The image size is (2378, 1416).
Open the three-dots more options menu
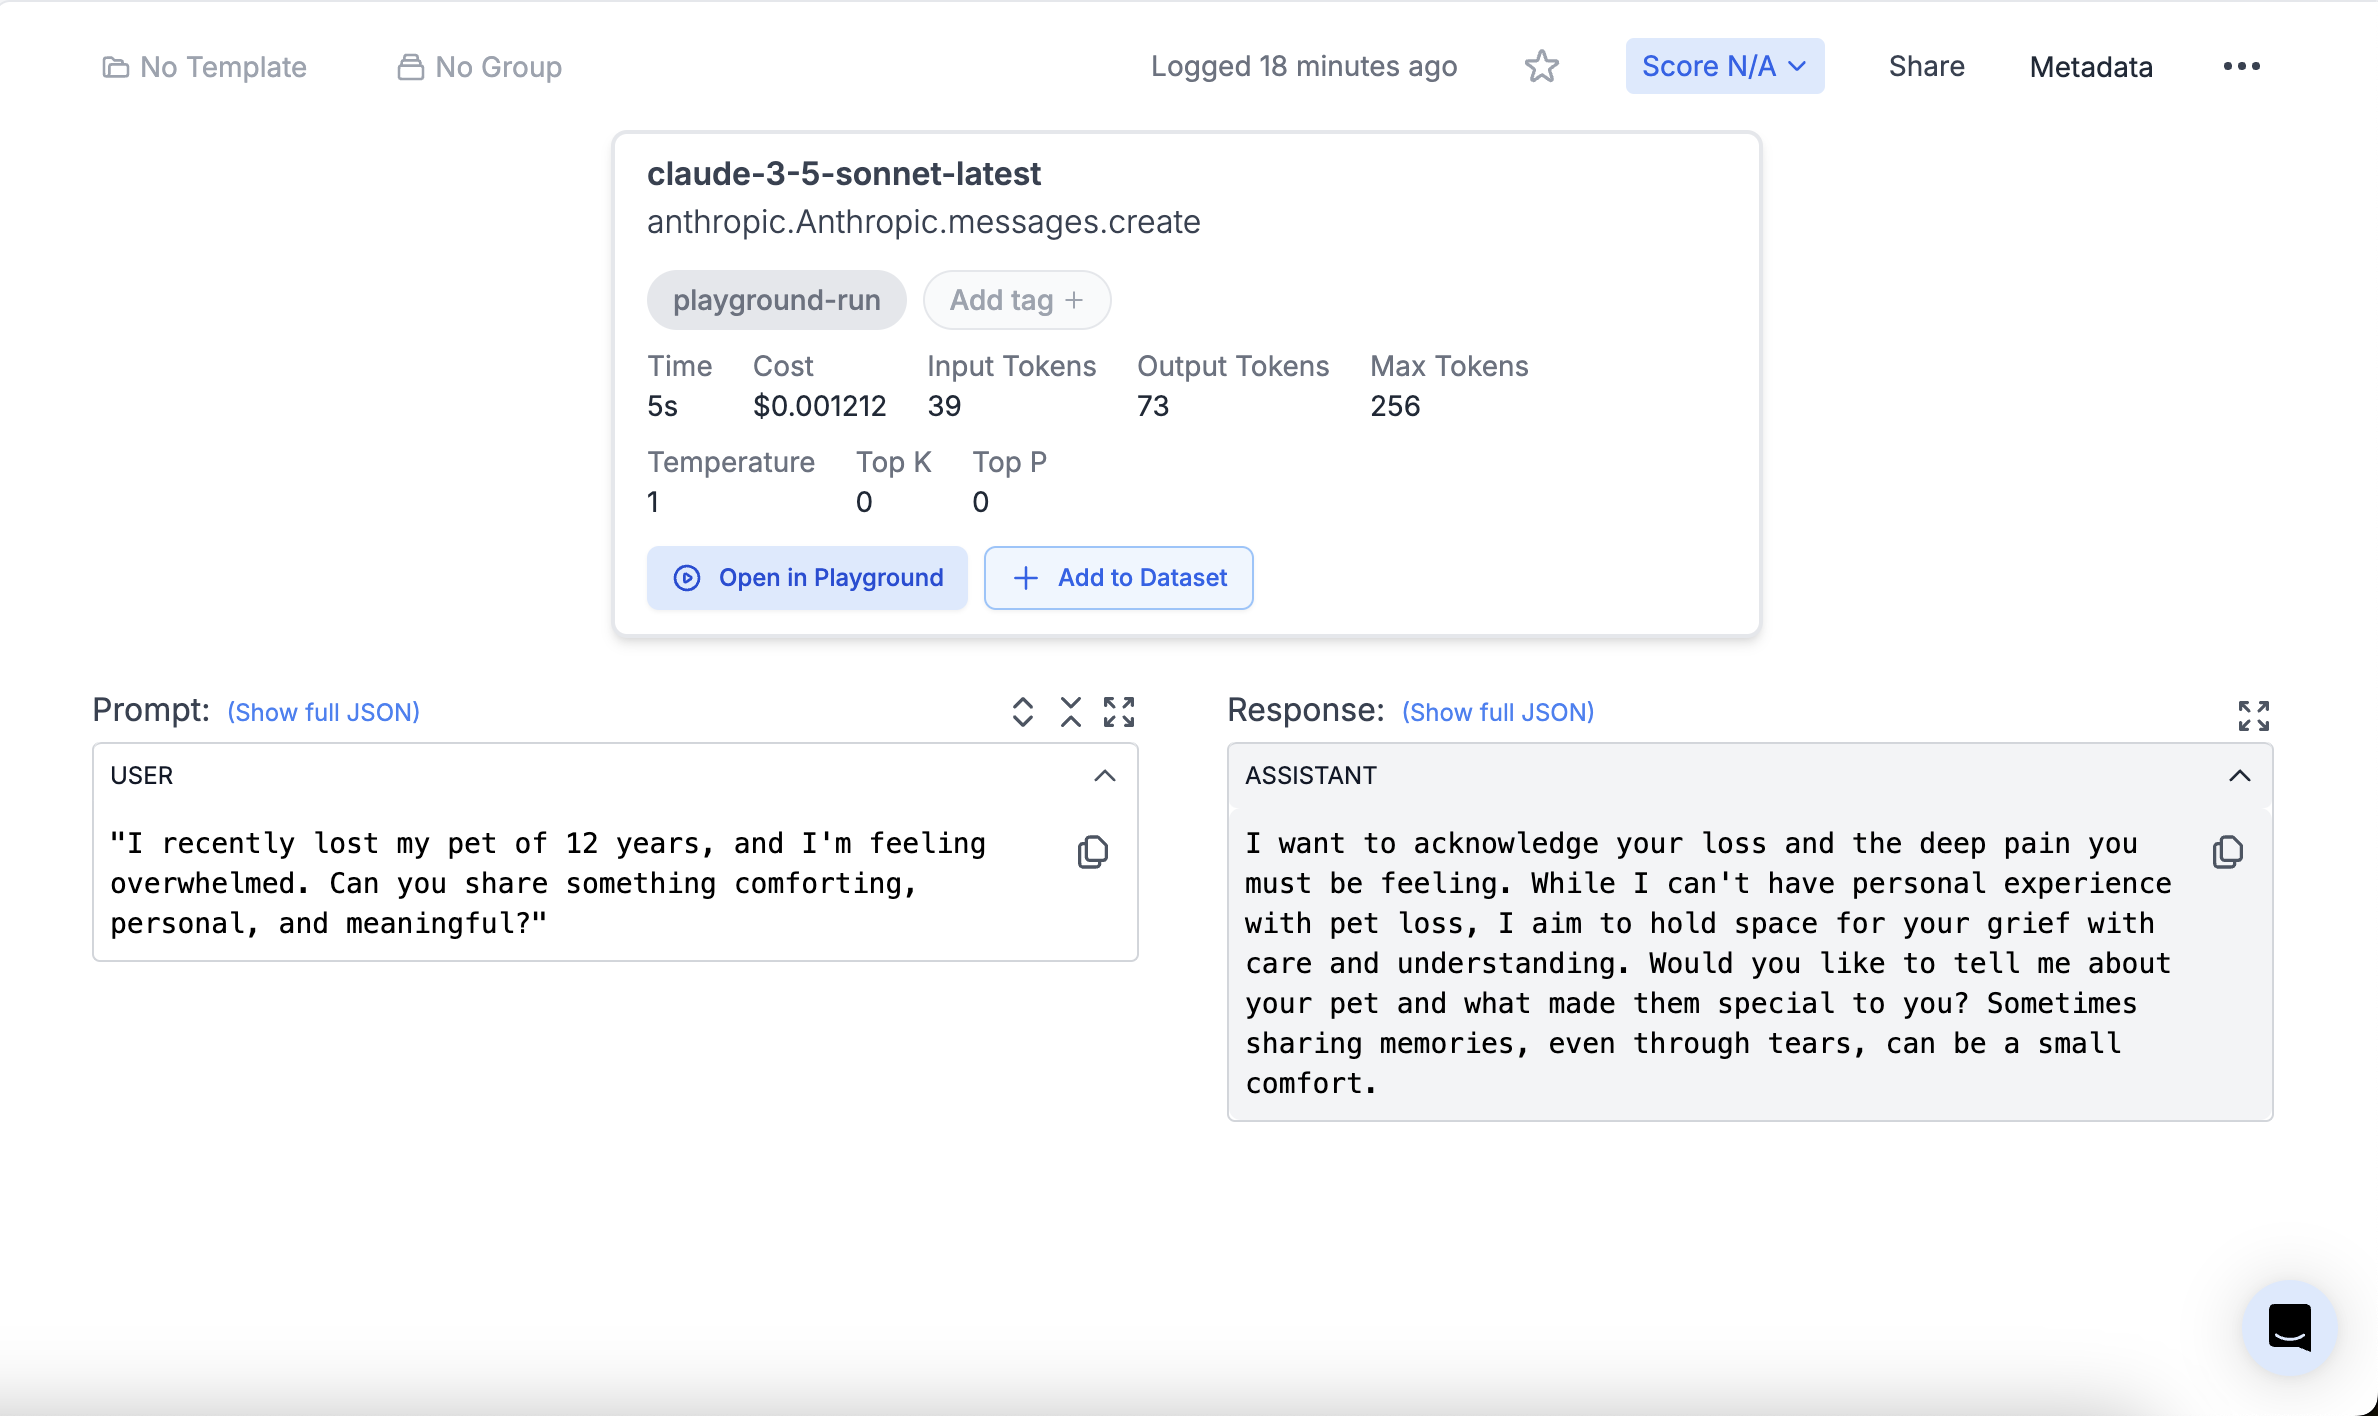(2241, 66)
